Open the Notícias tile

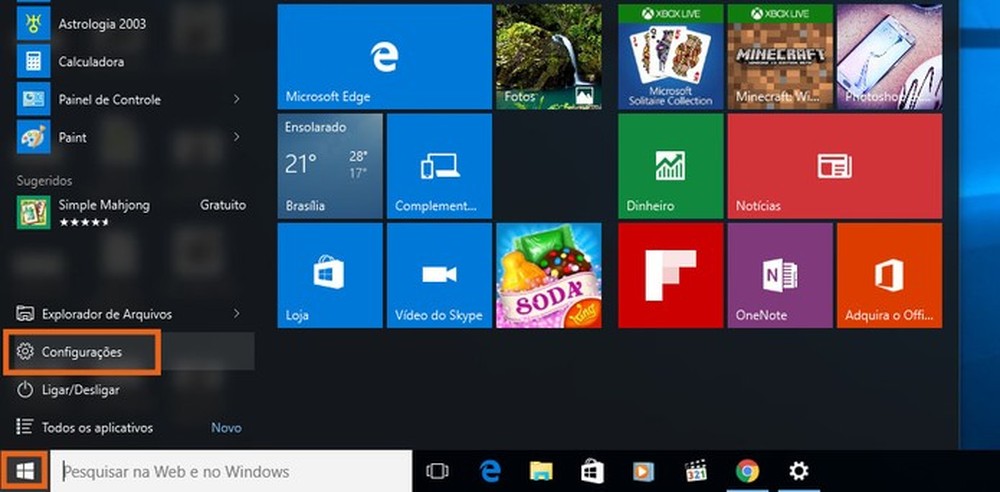click(x=835, y=166)
